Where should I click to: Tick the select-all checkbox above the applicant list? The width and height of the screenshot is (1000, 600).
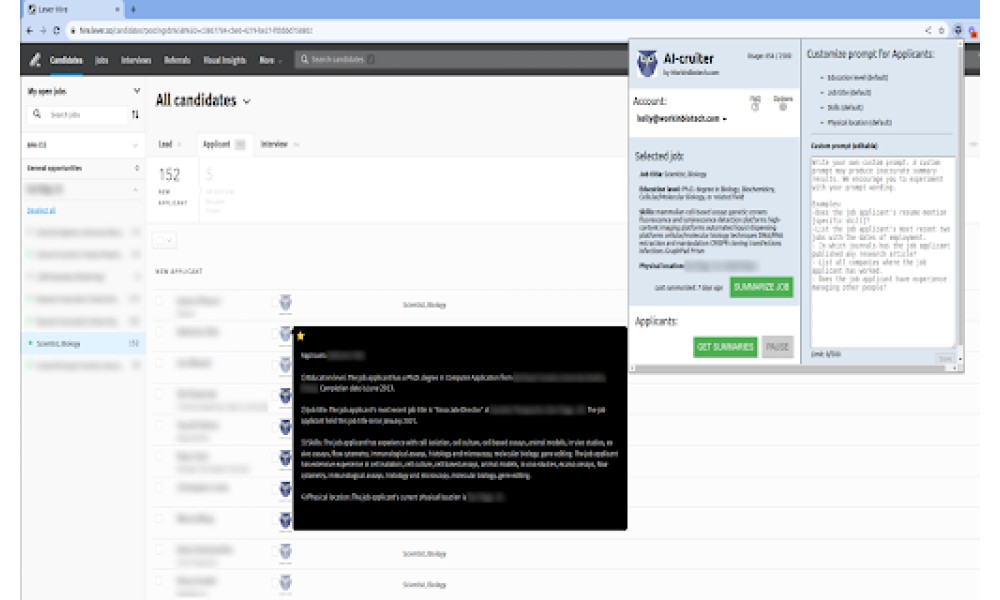(159, 241)
